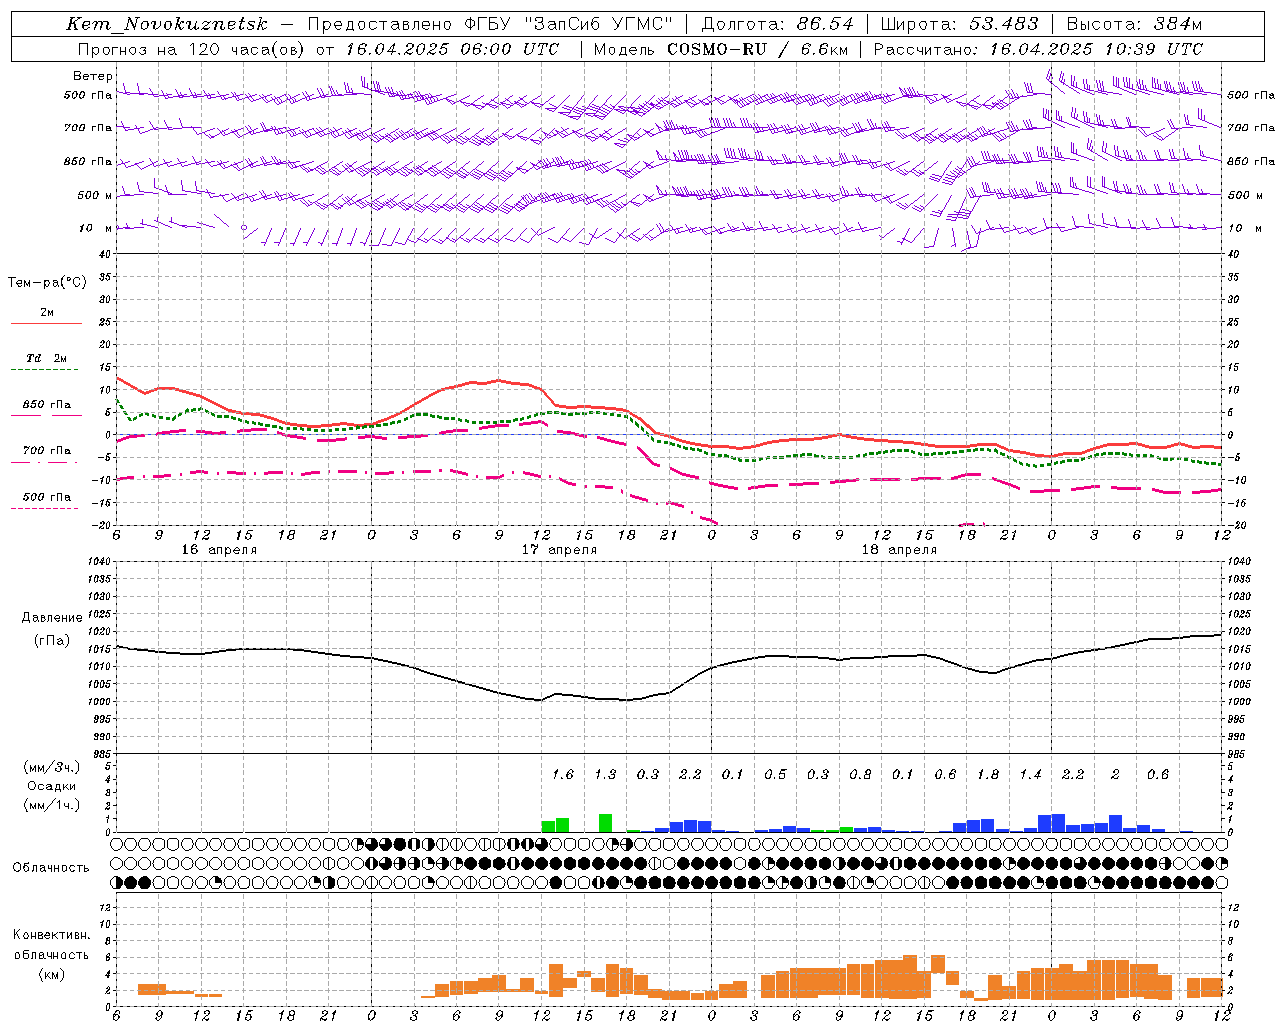Click the Kem_Novokuznetsk station title
This screenshot has height=1024, width=1280.
(167, 24)
